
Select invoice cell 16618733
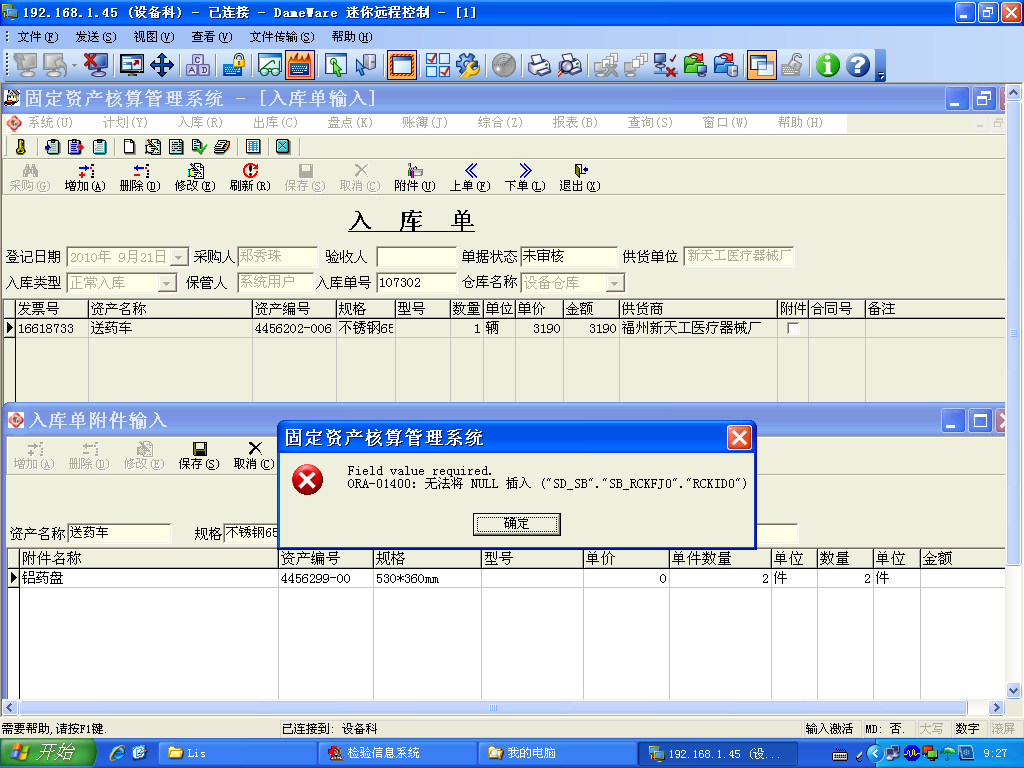52,328
